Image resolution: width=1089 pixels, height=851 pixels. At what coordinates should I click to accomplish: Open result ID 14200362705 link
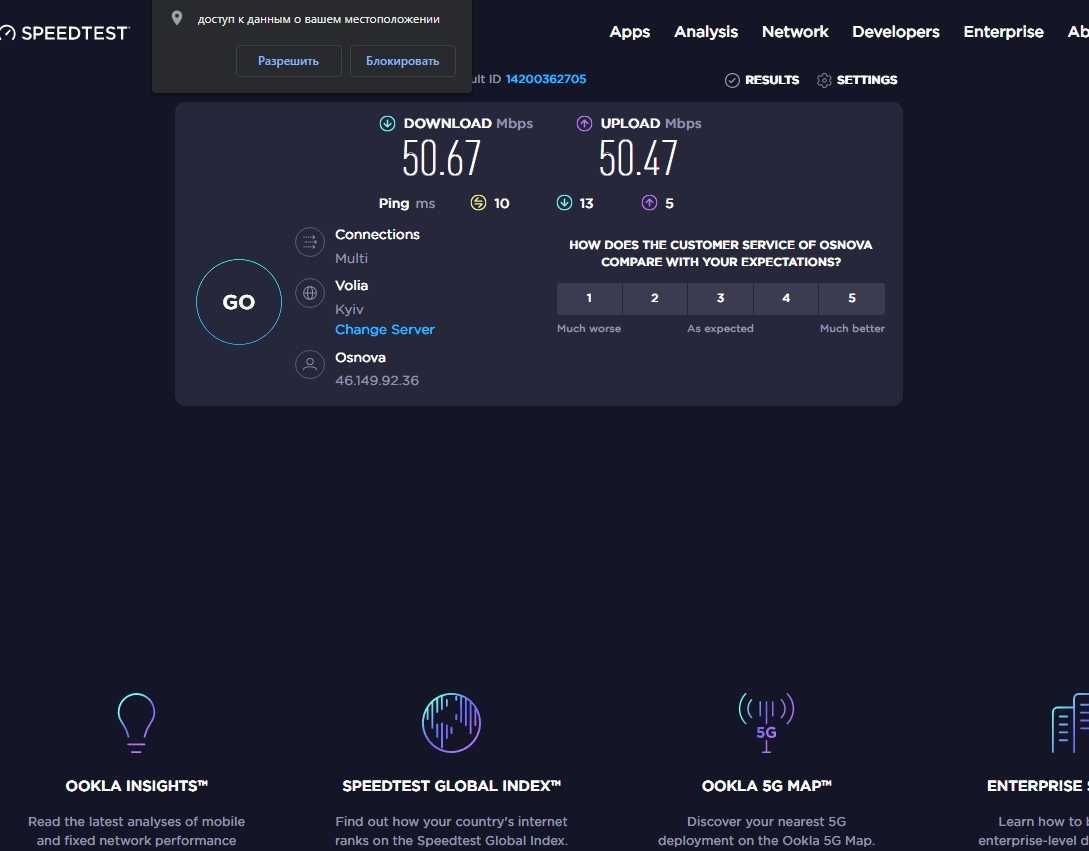(546, 79)
